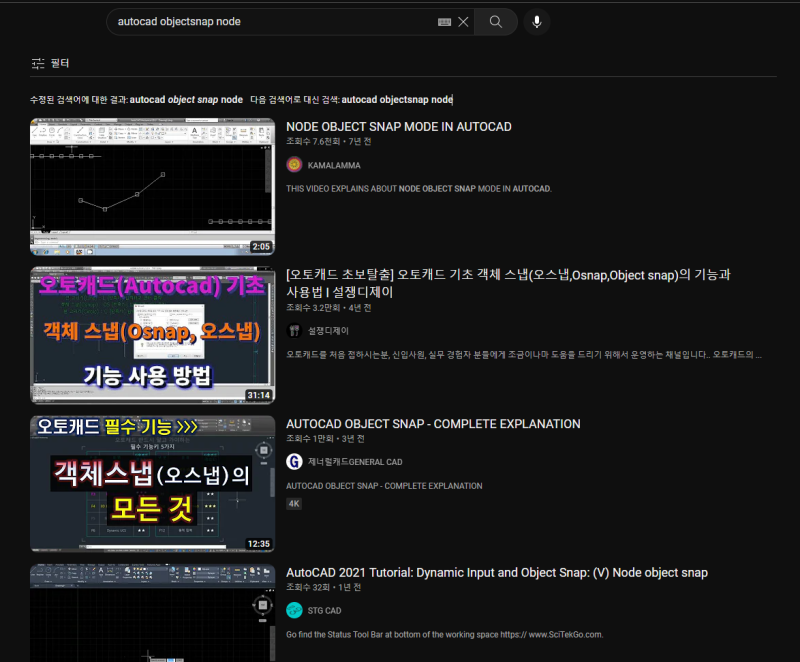Visit the STG CAD channel name
The width and height of the screenshot is (800, 662).
click(324, 610)
